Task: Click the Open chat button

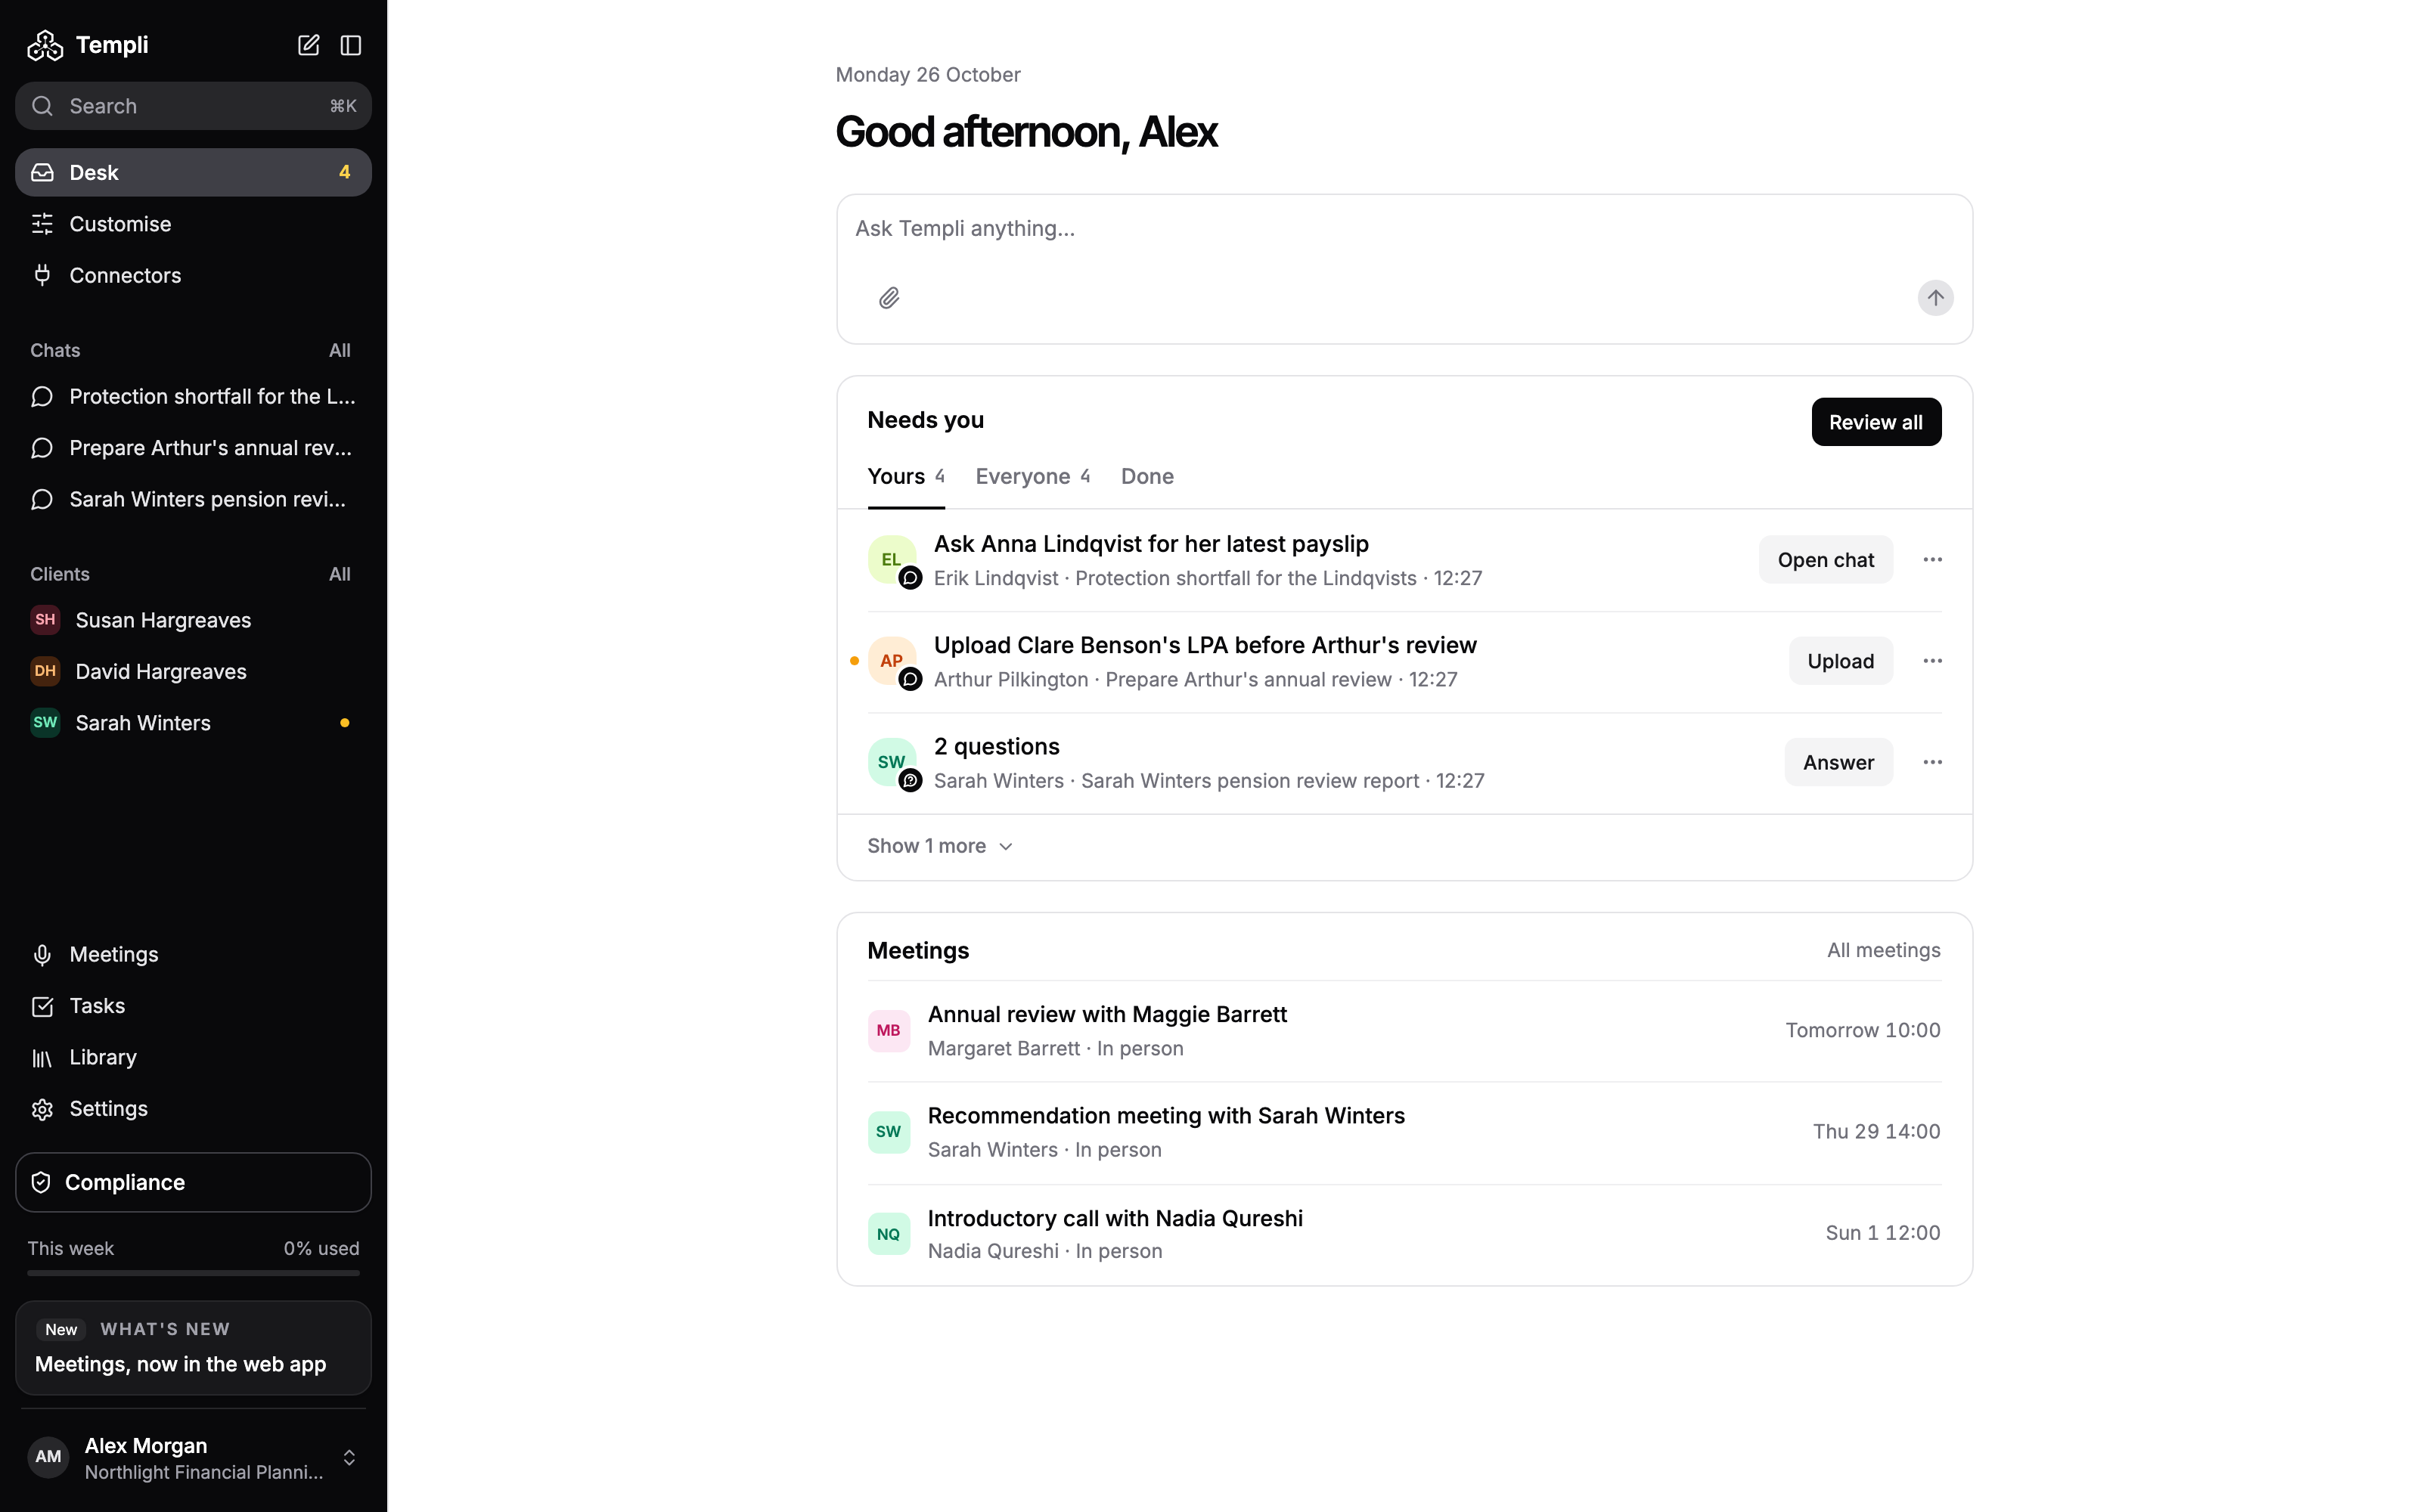Action: click(1825, 560)
